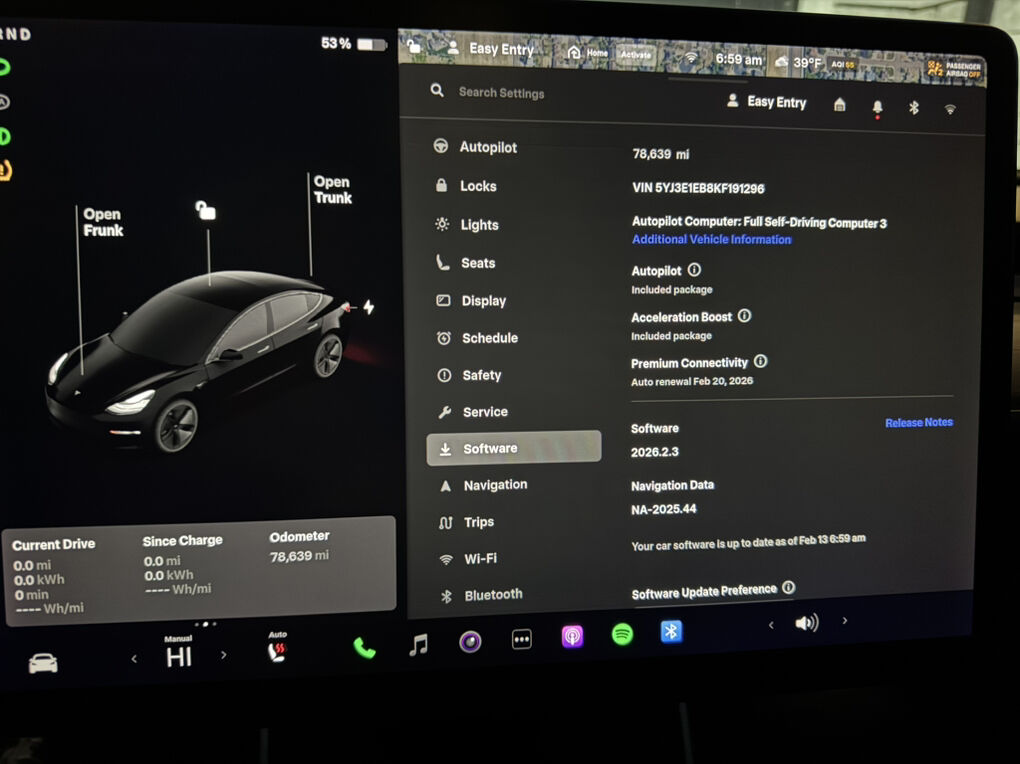The width and height of the screenshot is (1020, 764).
Task: Open the notifications bell icon
Action: tap(877, 107)
